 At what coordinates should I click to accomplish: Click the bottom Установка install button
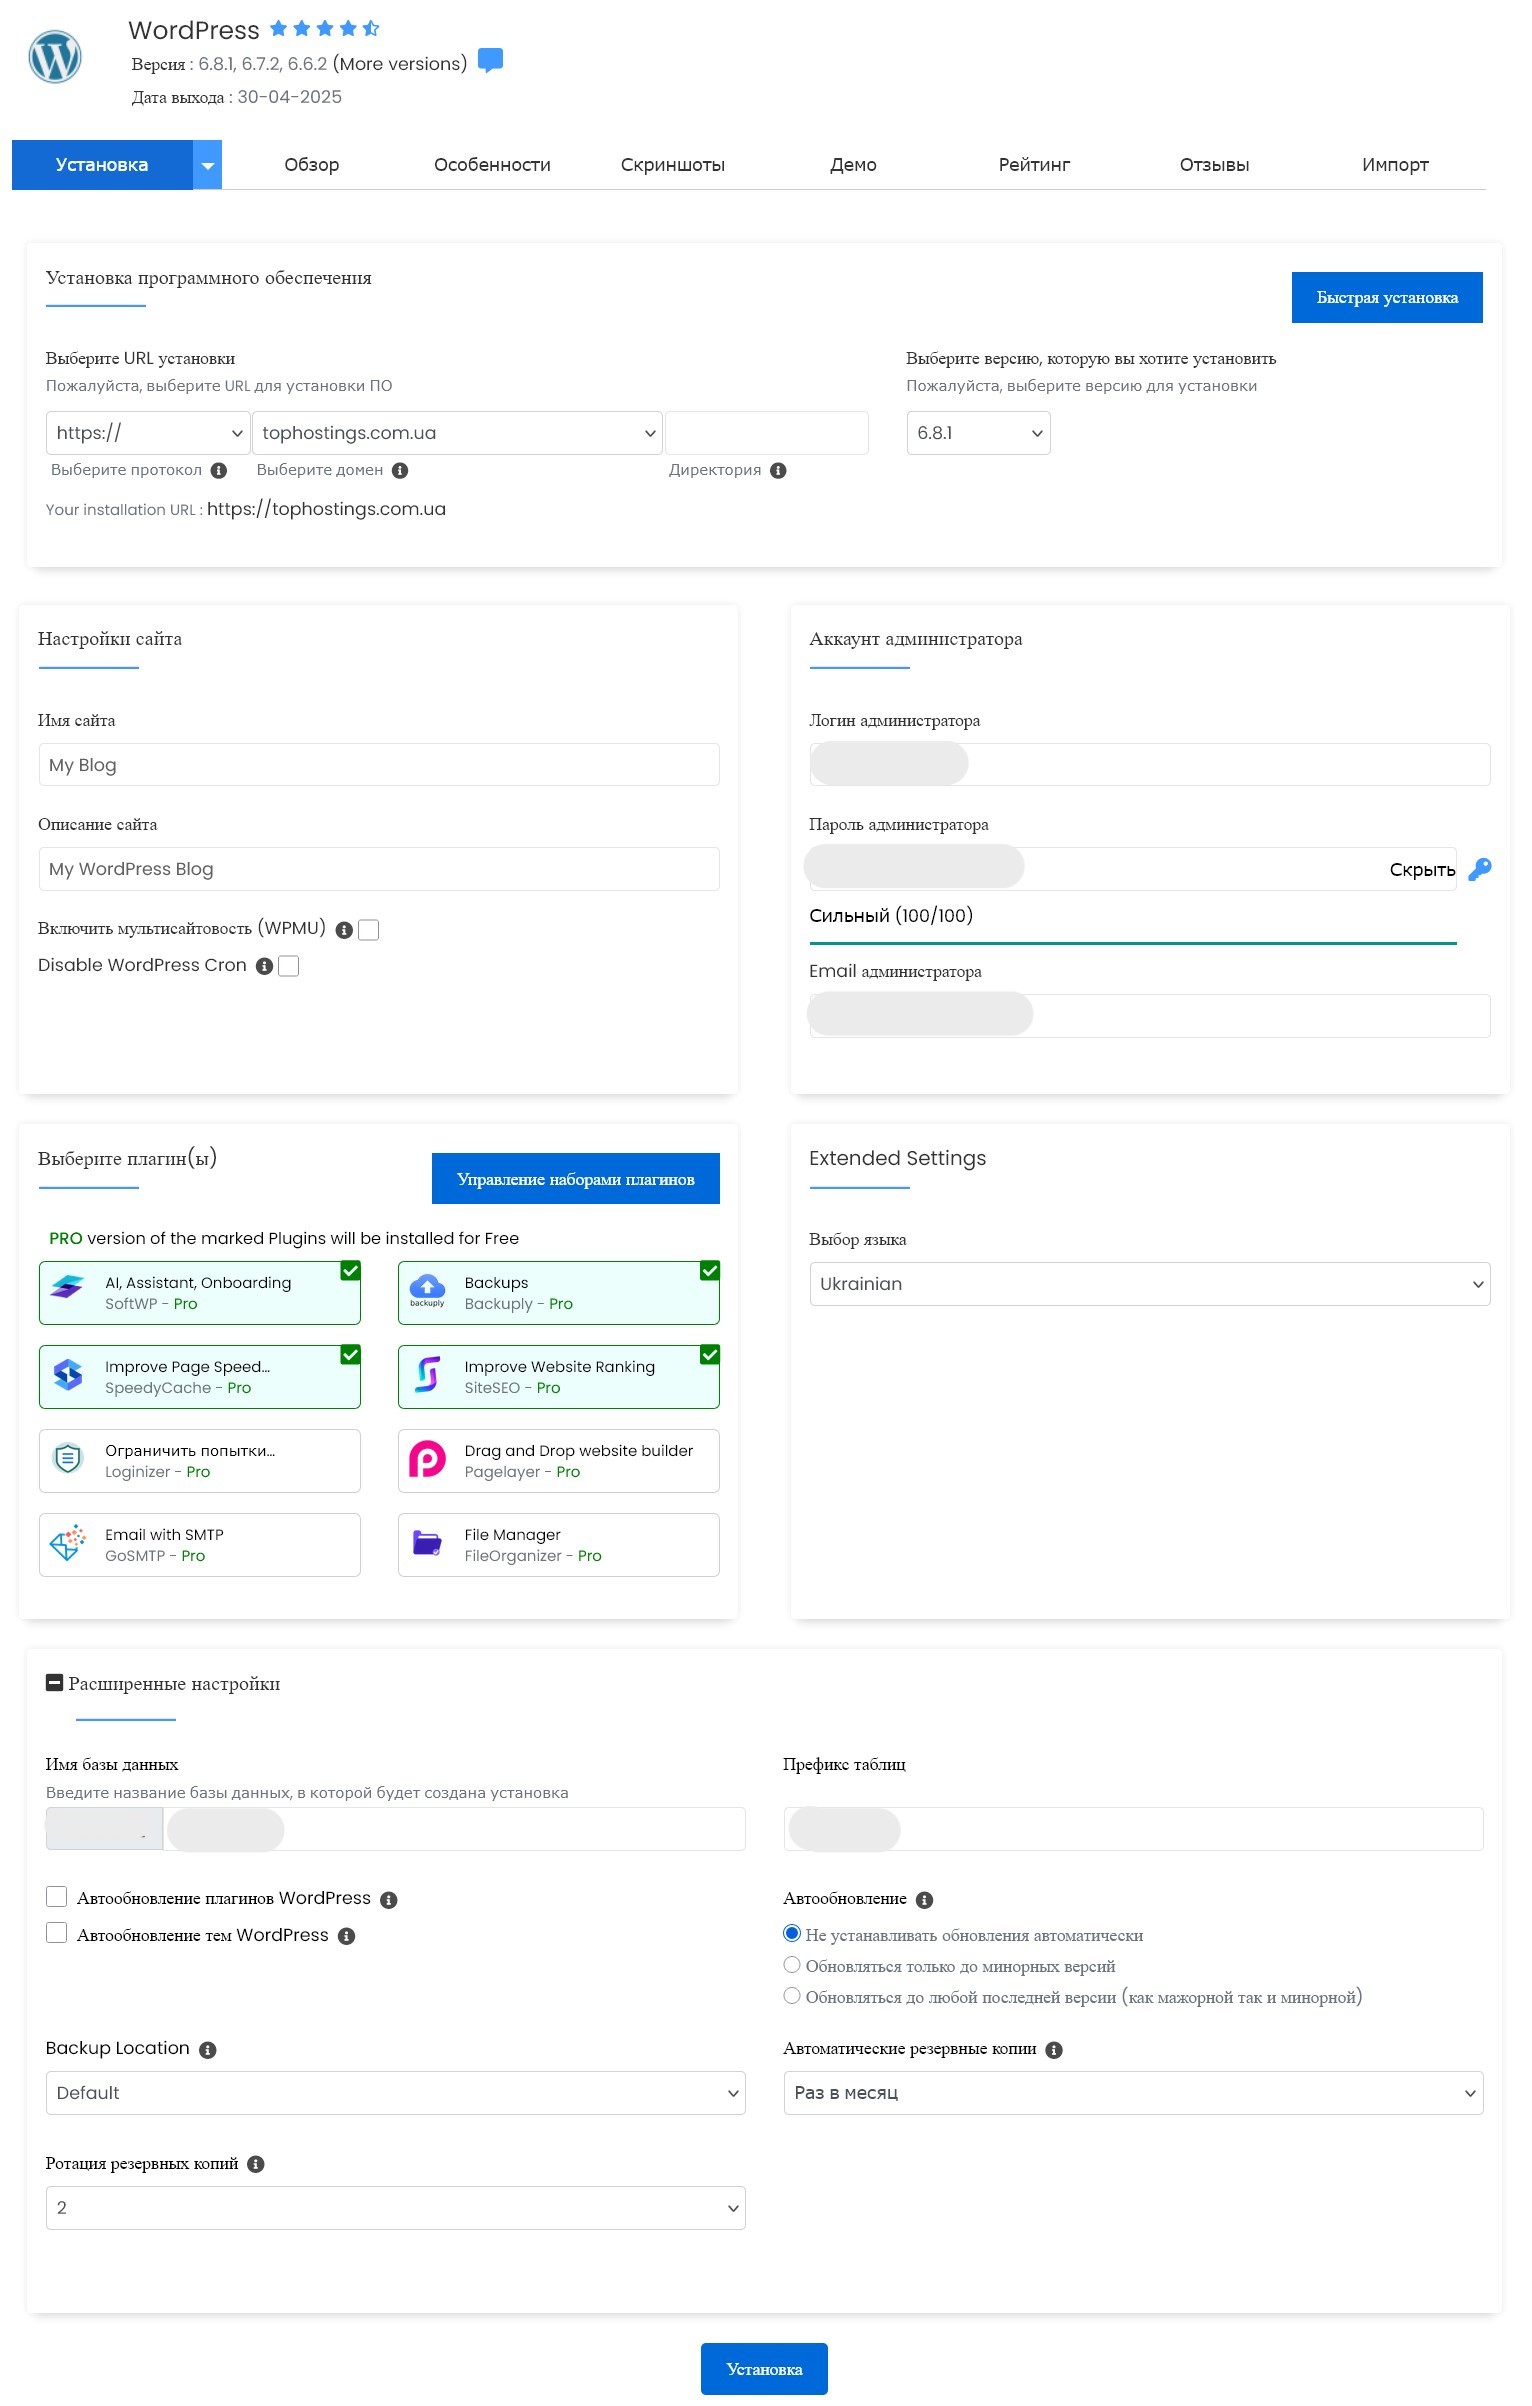click(x=764, y=2369)
